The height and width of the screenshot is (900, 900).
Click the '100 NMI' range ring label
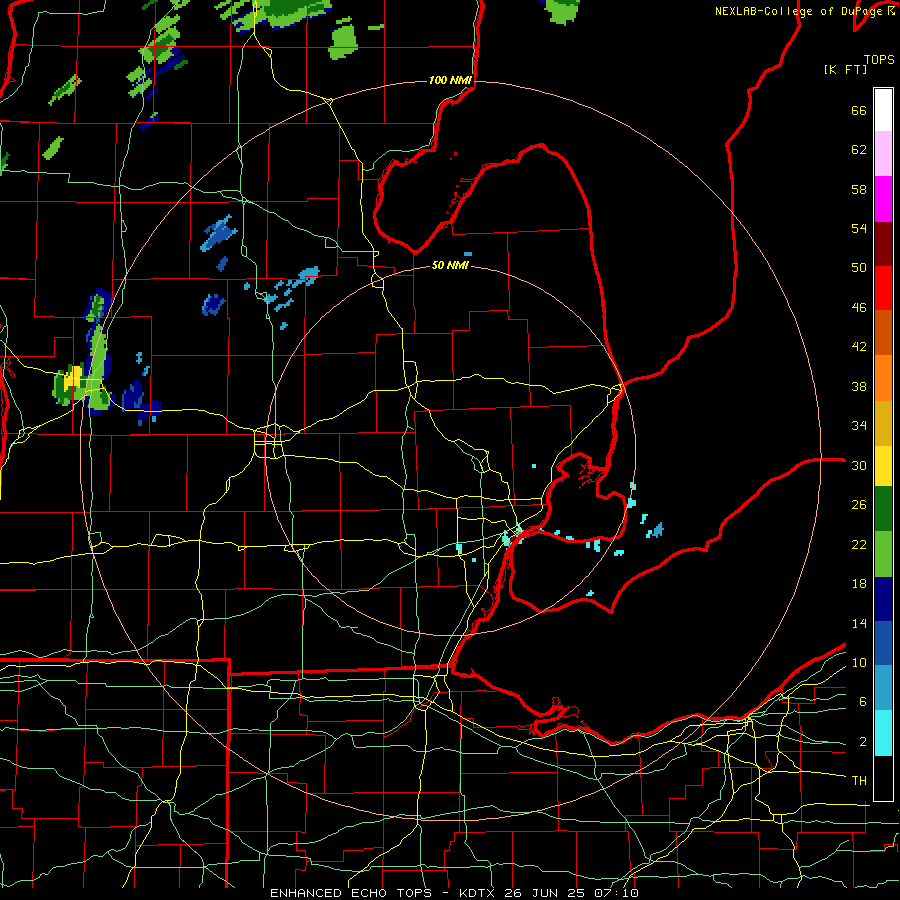click(x=450, y=80)
